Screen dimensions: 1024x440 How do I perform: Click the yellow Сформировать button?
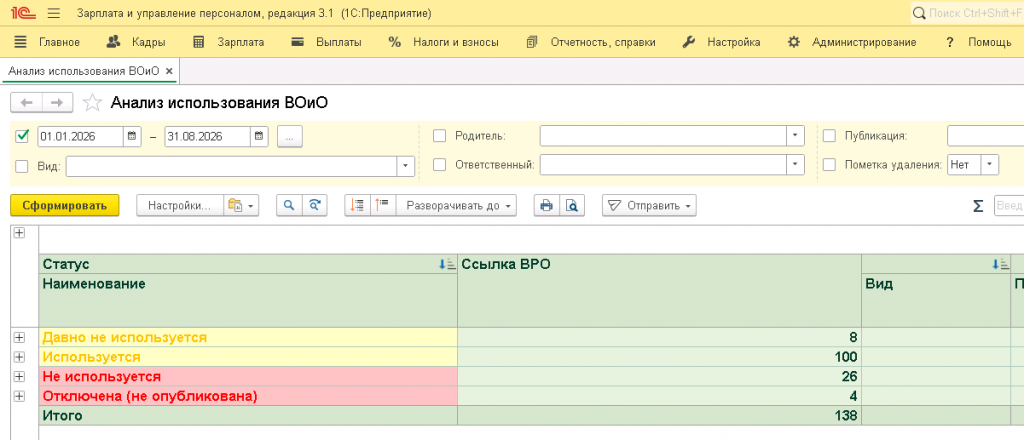(x=65, y=206)
